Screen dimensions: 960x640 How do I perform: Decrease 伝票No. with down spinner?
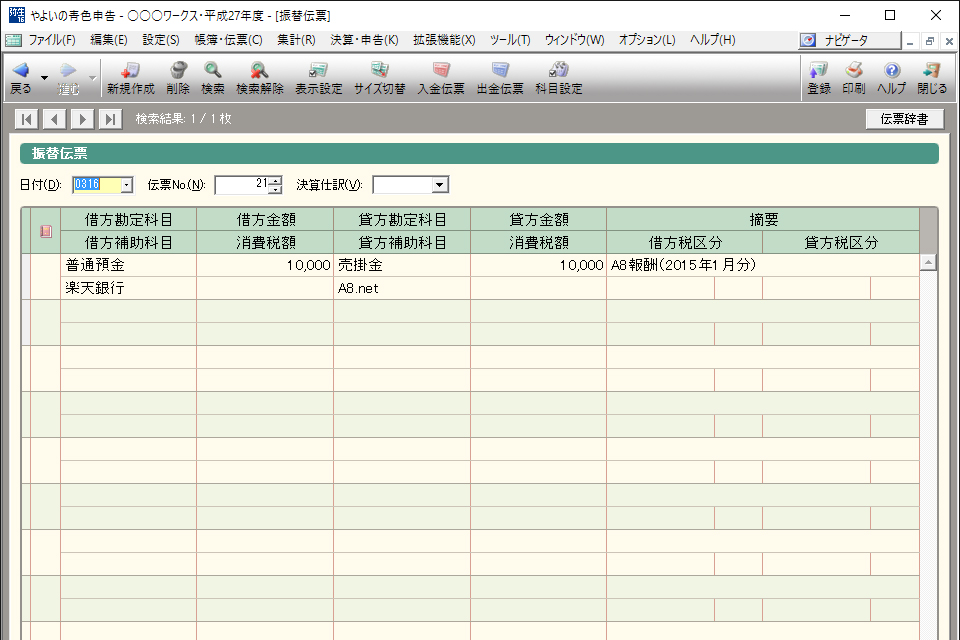[x=276, y=189]
